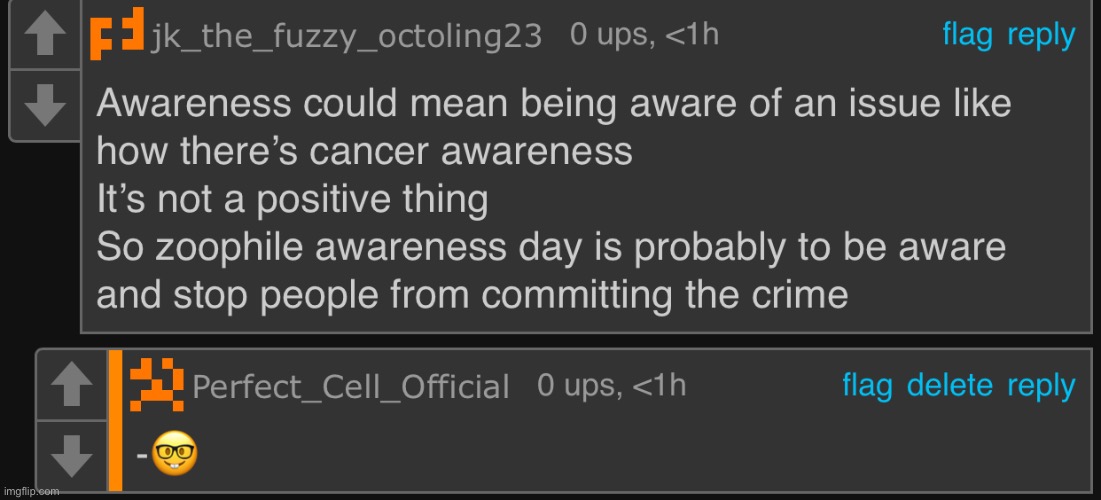Viewport: 1101px width, 500px height.
Task: Click jk_the_fuzzy_octoling23's orange pixel avatar
Action: [x=118, y=36]
